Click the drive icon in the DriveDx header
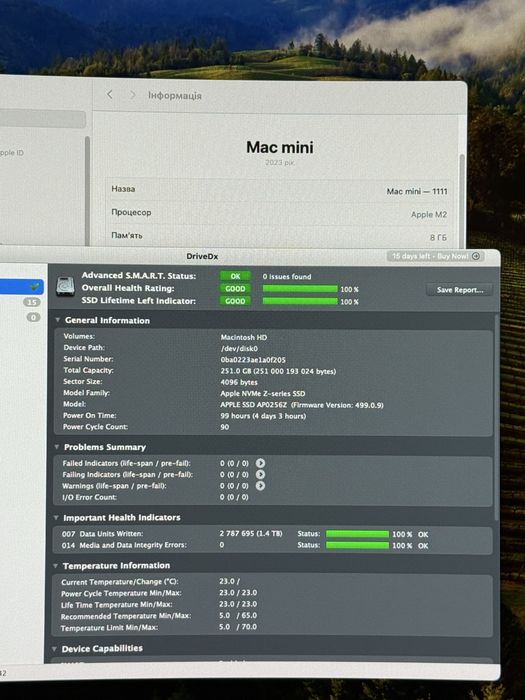The image size is (525, 700). coord(65,286)
